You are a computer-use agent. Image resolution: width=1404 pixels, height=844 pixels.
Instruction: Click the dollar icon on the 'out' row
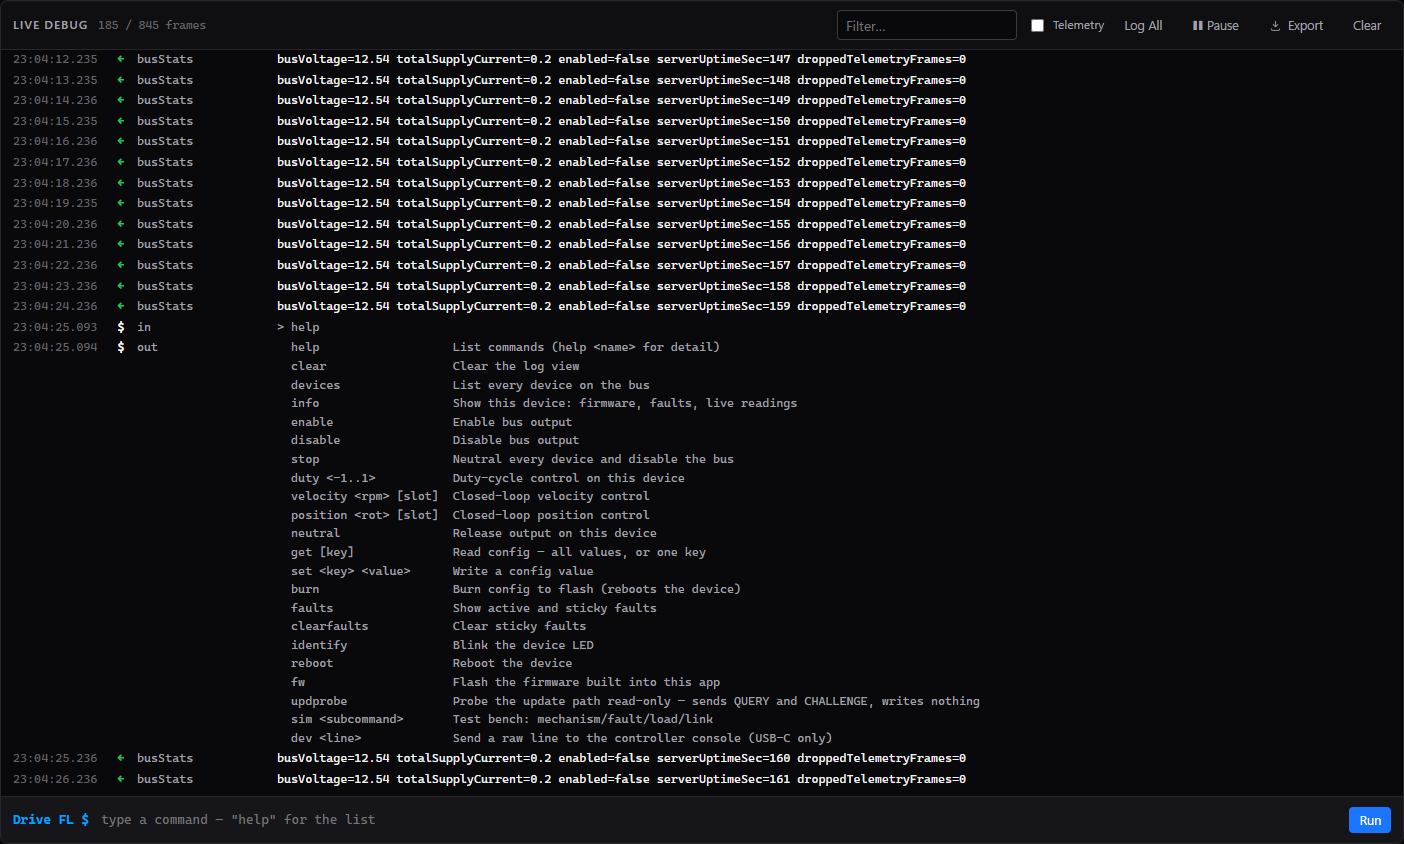[121, 347]
